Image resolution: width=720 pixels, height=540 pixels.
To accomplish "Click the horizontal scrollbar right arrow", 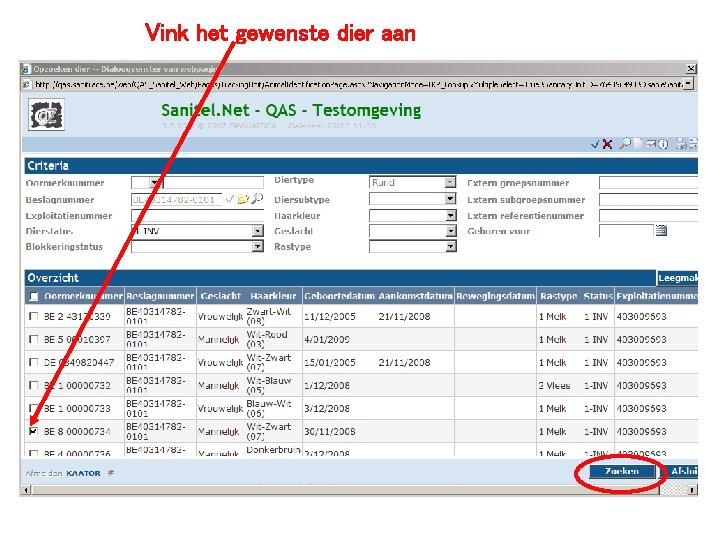I will click(692, 490).
